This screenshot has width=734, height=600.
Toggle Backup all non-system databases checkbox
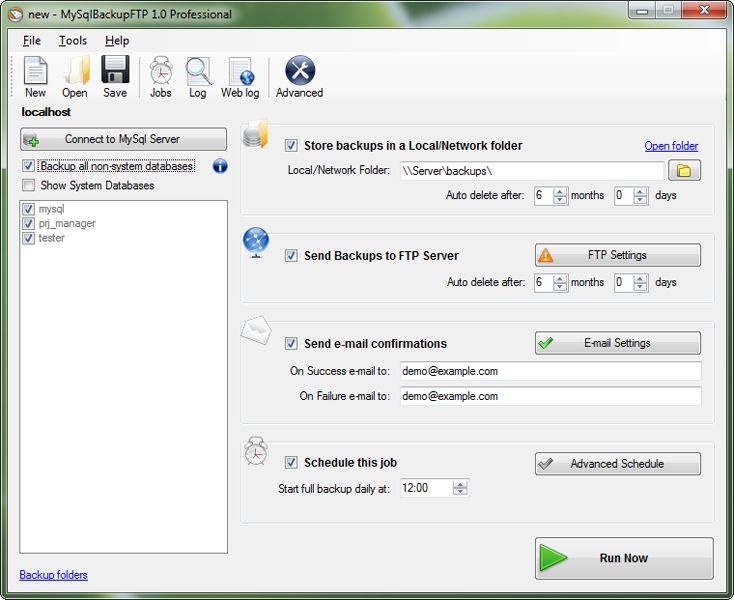pyautogui.click(x=29, y=166)
